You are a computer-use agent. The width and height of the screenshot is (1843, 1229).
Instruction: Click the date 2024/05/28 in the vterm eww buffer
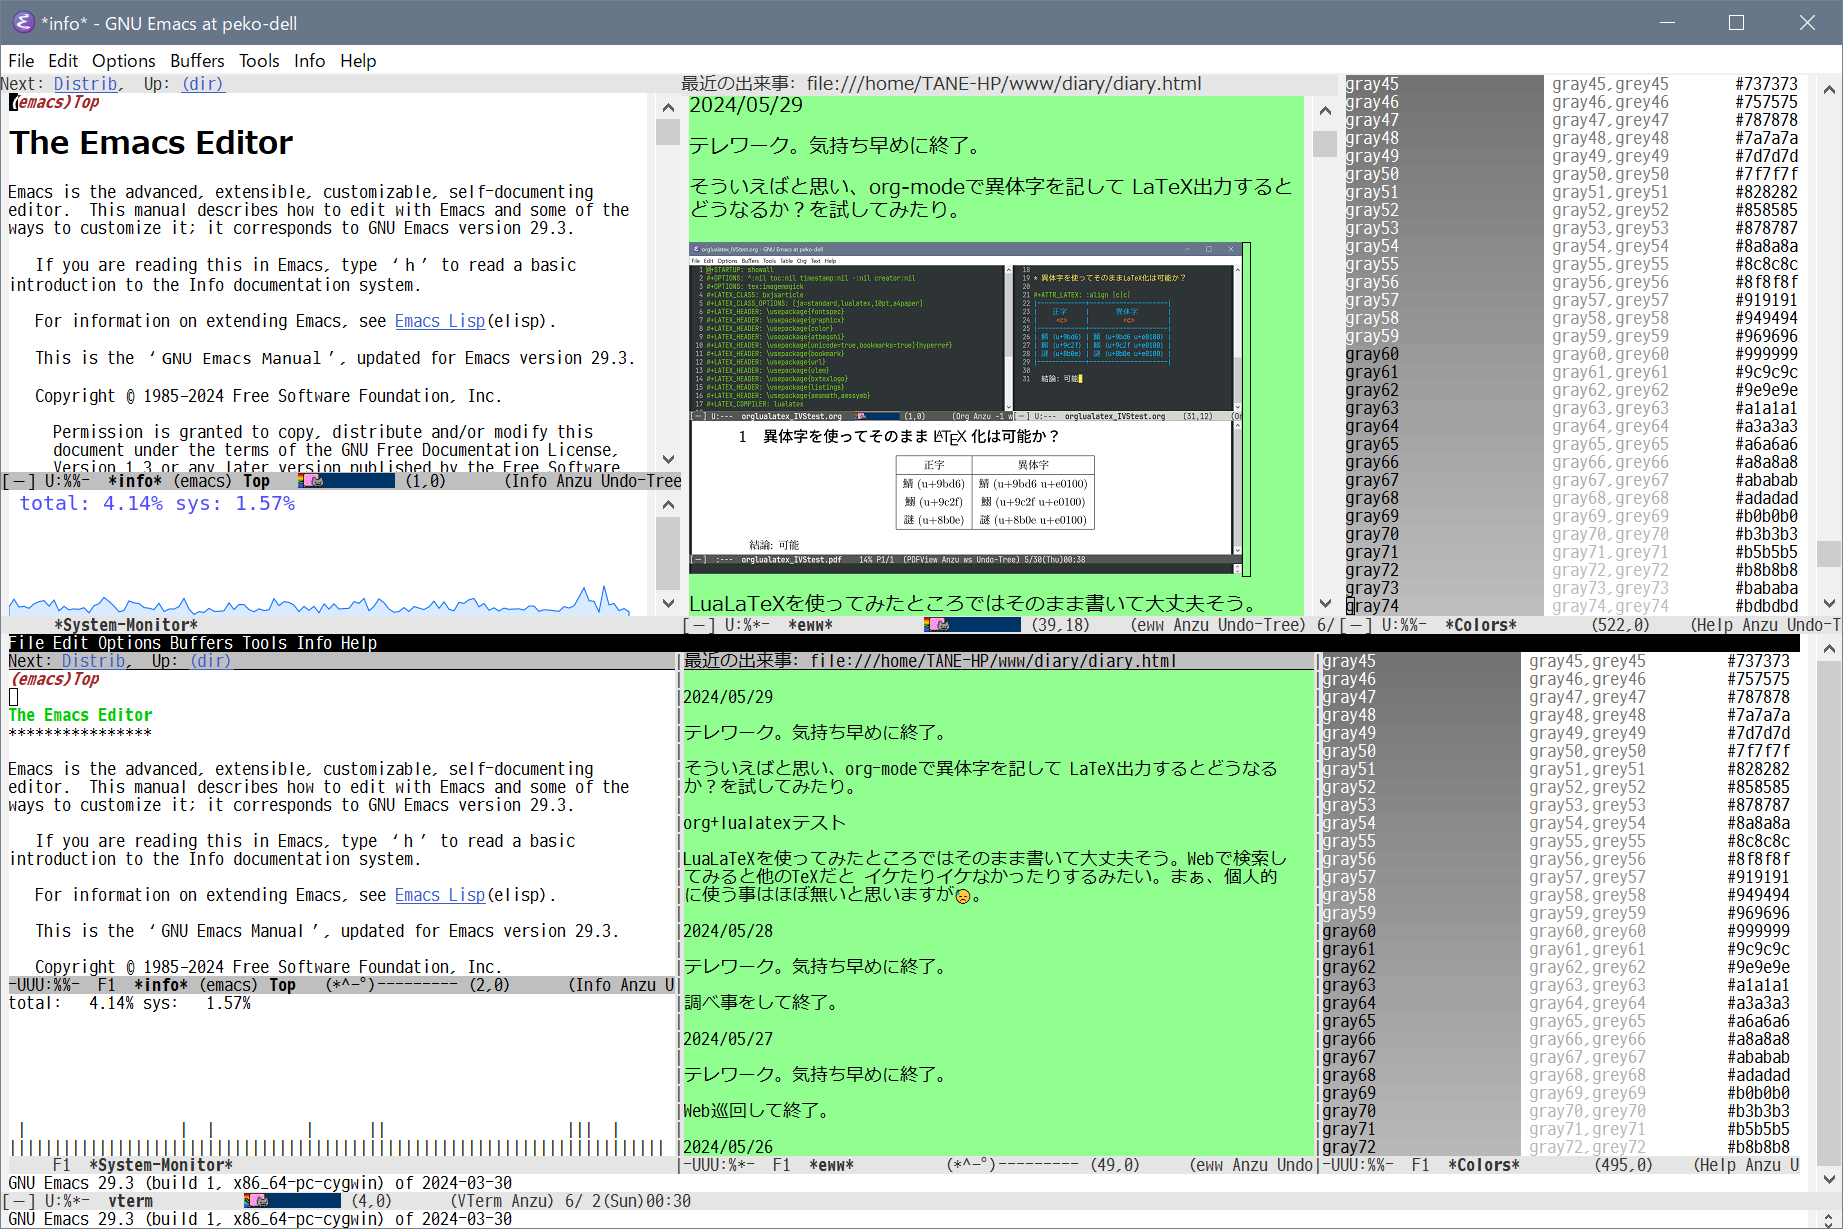pos(728,931)
